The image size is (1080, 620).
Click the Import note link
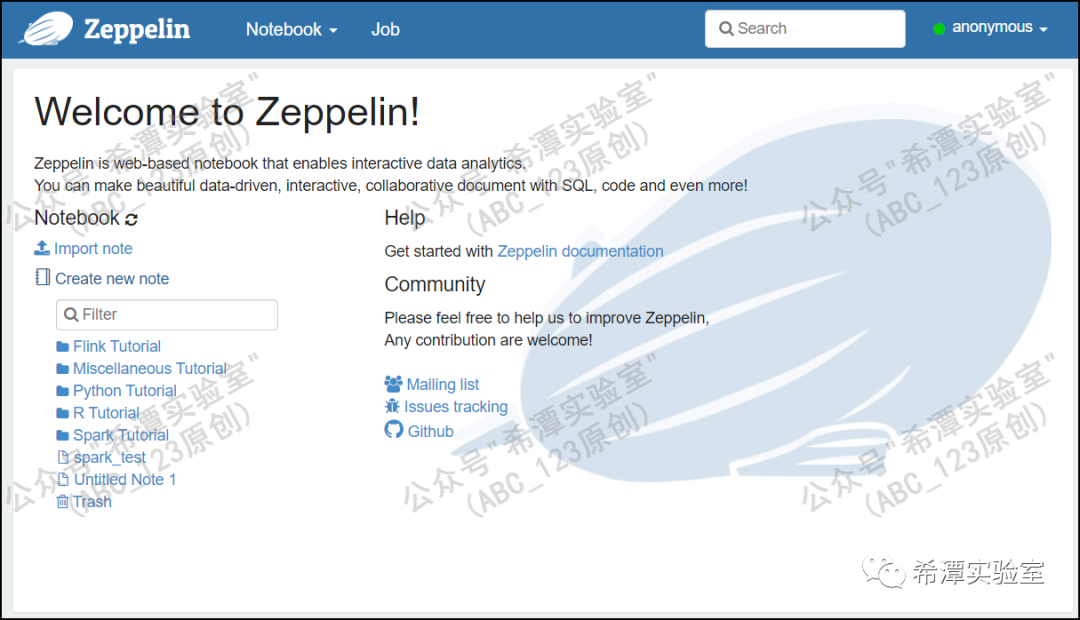coord(93,248)
